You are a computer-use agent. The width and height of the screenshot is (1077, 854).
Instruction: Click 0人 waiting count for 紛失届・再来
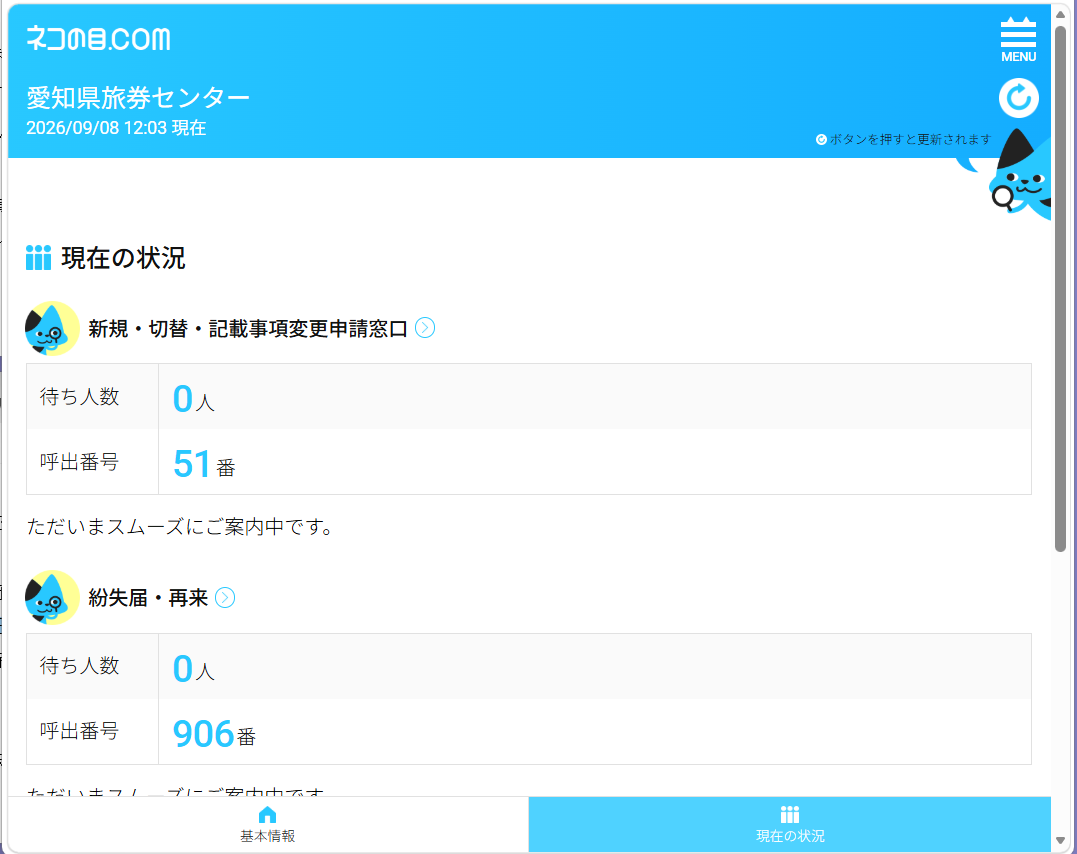[x=194, y=668]
